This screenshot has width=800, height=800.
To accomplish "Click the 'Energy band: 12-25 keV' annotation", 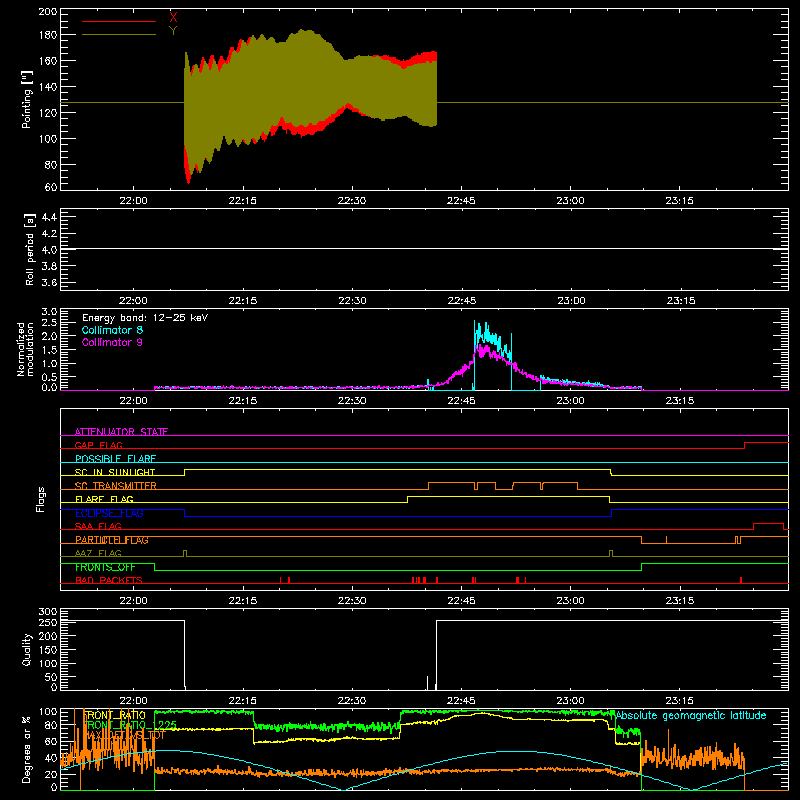I will coord(145,318).
